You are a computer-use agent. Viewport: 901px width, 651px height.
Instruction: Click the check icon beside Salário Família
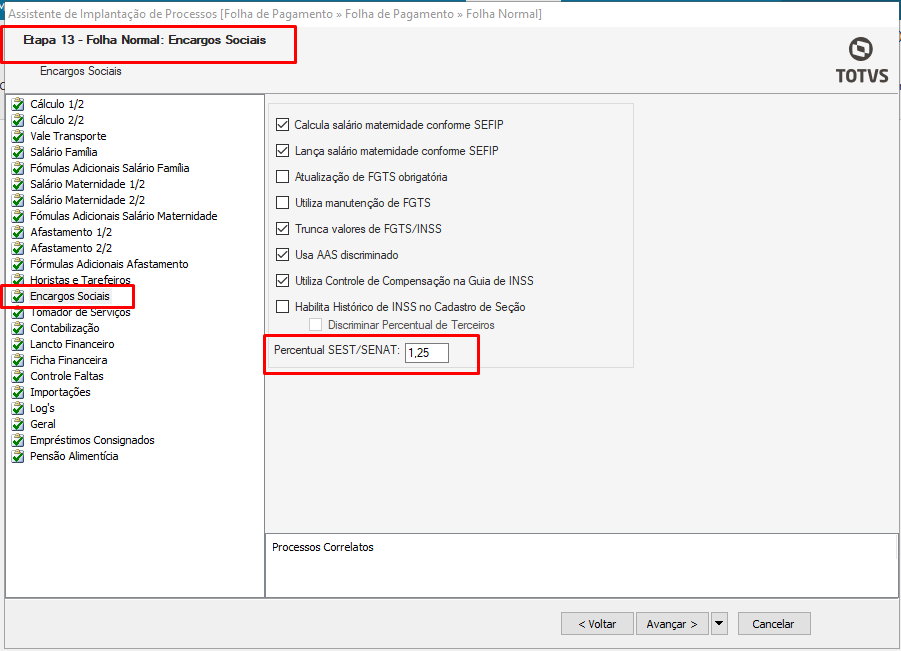(18, 152)
